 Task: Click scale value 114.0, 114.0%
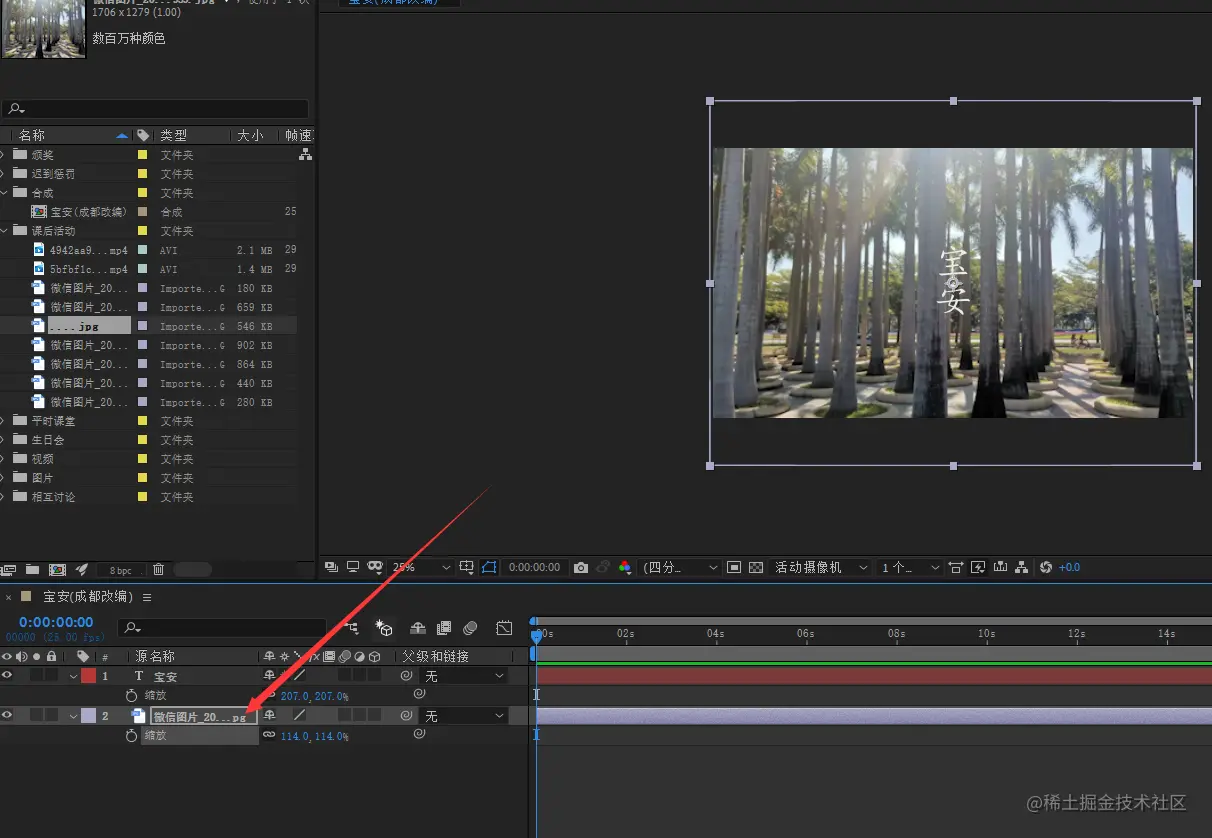315,736
